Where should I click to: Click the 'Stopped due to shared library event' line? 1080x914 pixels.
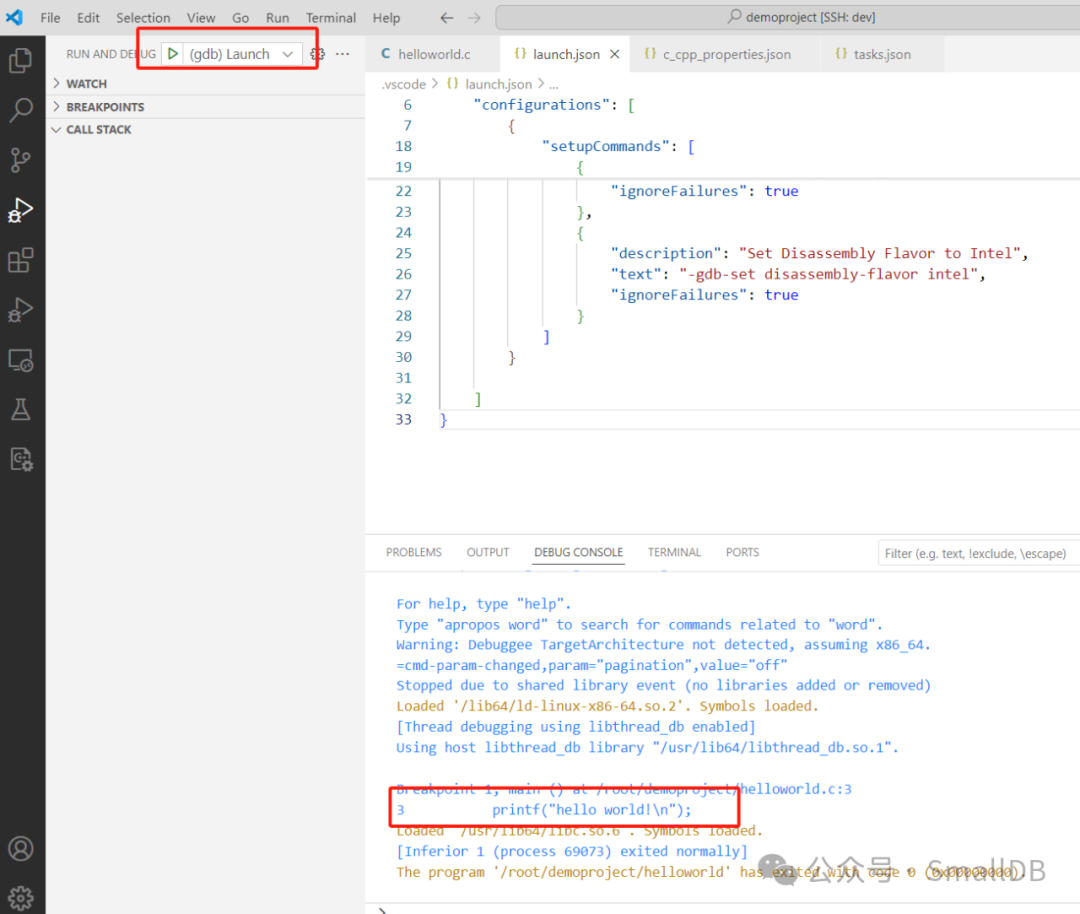663,685
